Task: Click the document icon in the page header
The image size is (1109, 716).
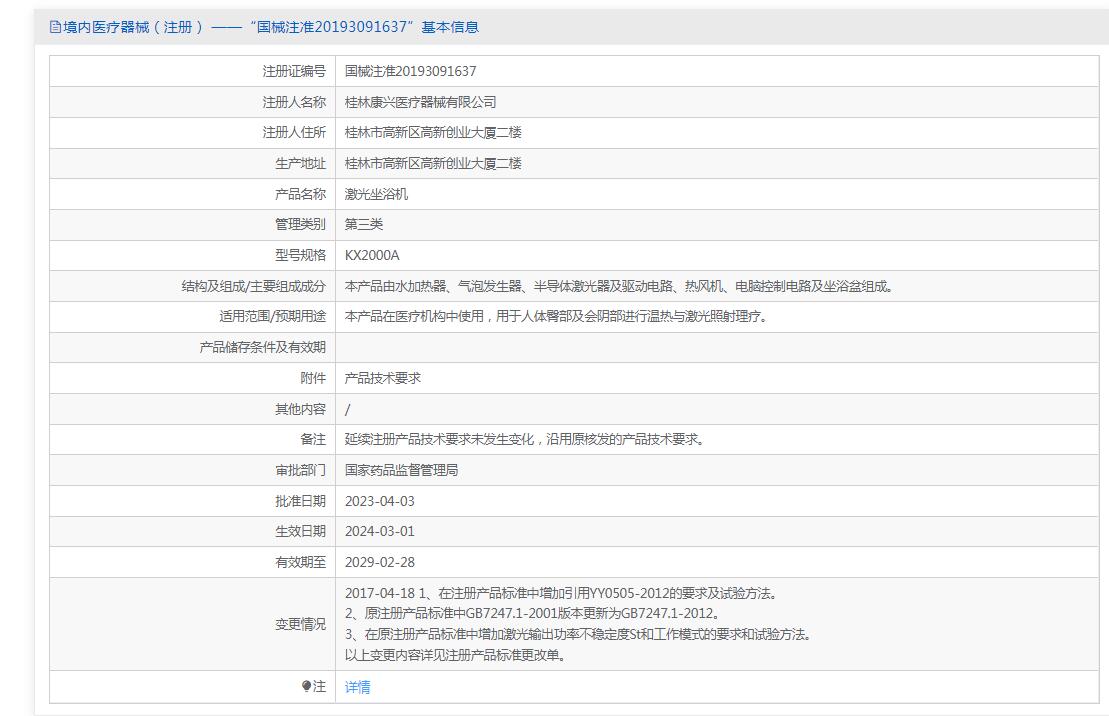Action: [x=55, y=27]
